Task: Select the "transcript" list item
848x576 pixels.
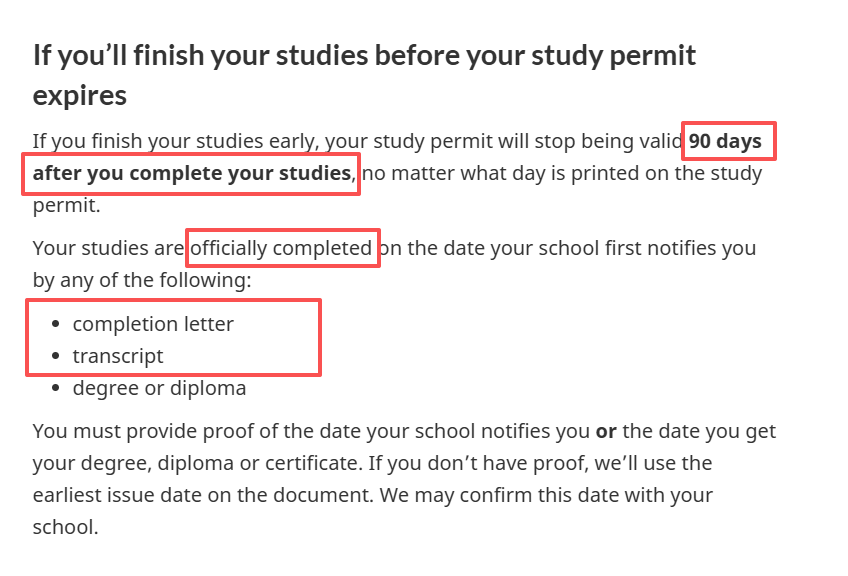Action: [x=117, y=356]
